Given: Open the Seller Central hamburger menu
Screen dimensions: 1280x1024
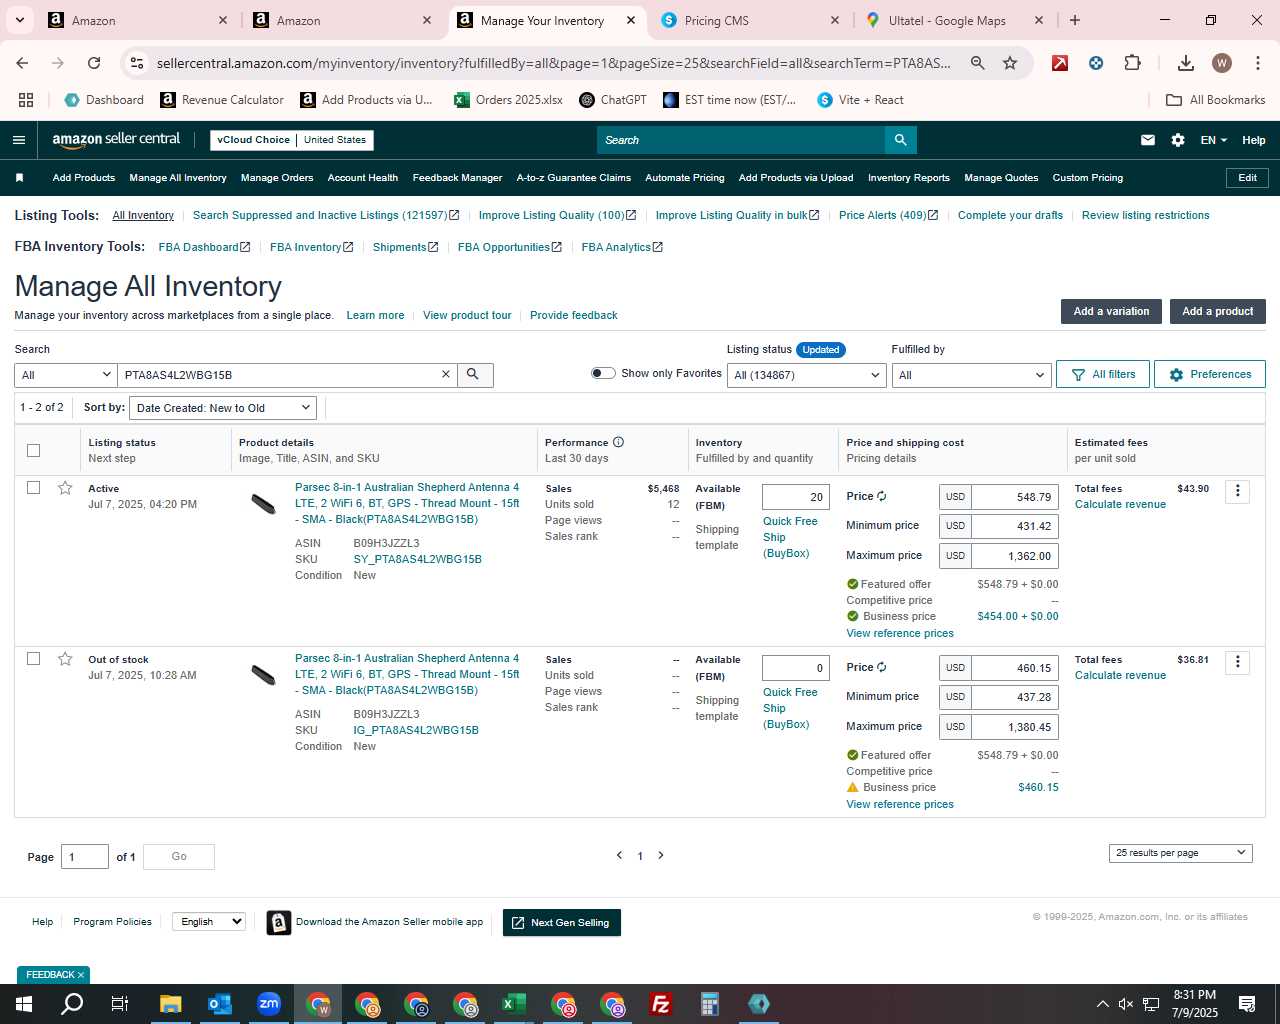Looking at the screenshot, I should click(19, 140).
